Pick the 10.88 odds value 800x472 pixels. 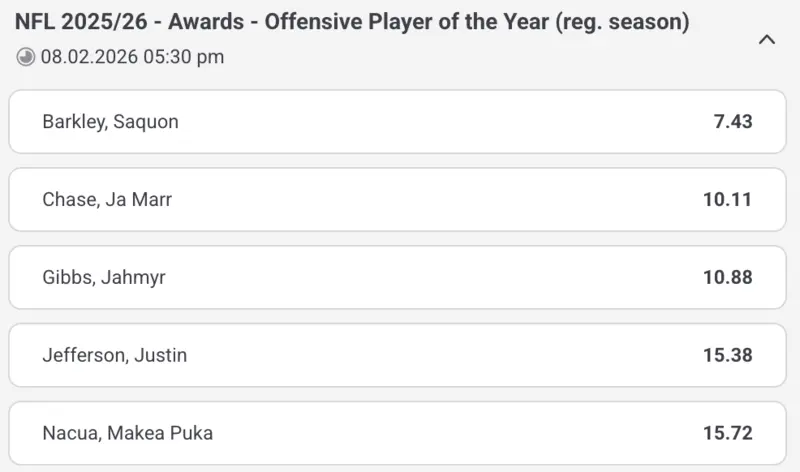(x=727, y=278)
